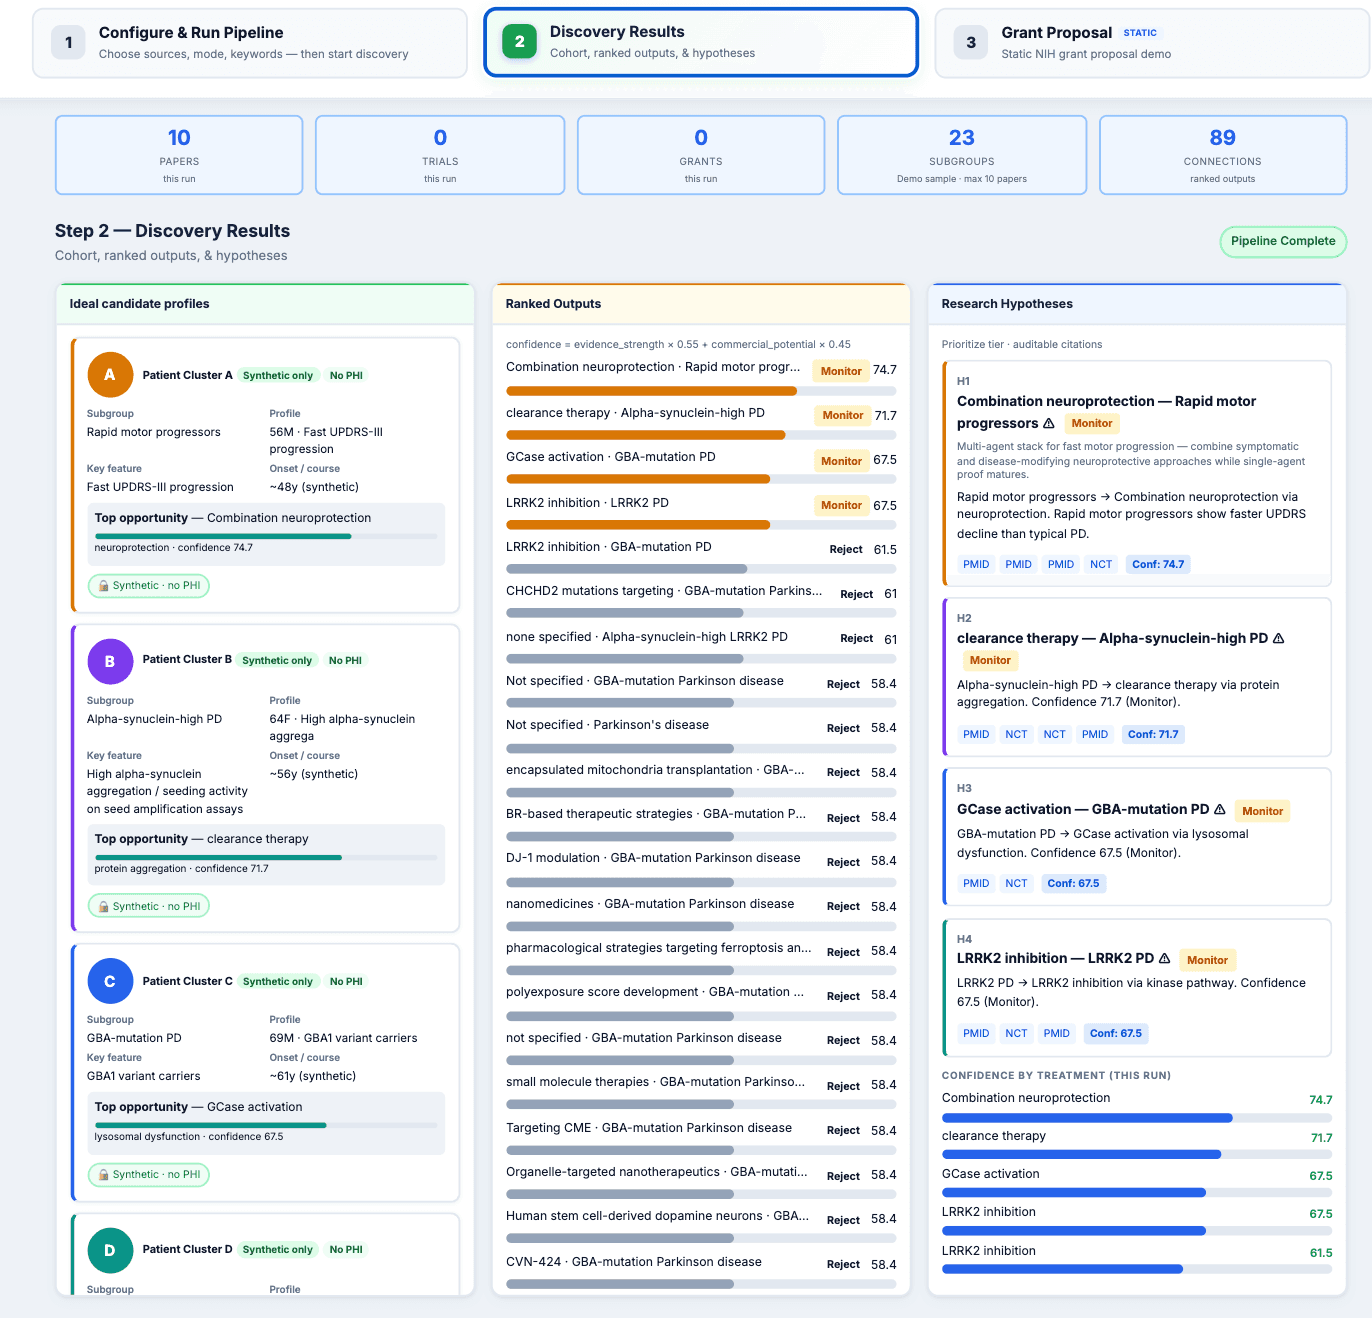
Task: Click the purple Patient Cluster B avatar
Action: click(110, 661)
